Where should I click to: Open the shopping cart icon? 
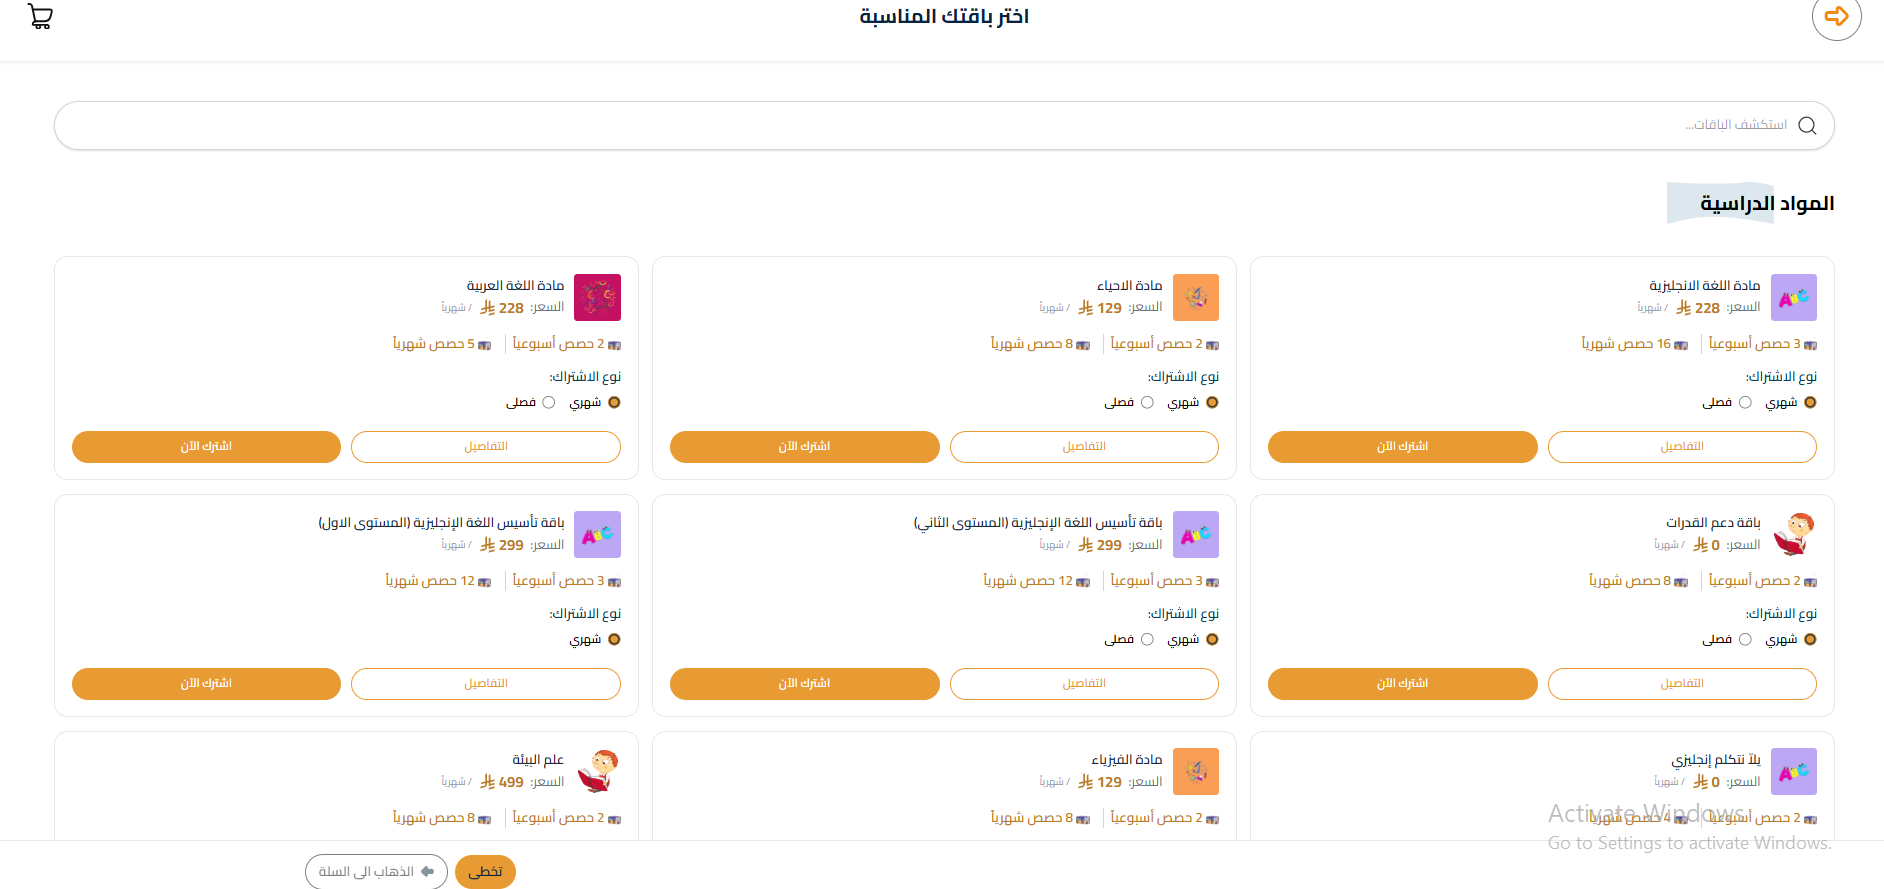click(40, 17)
